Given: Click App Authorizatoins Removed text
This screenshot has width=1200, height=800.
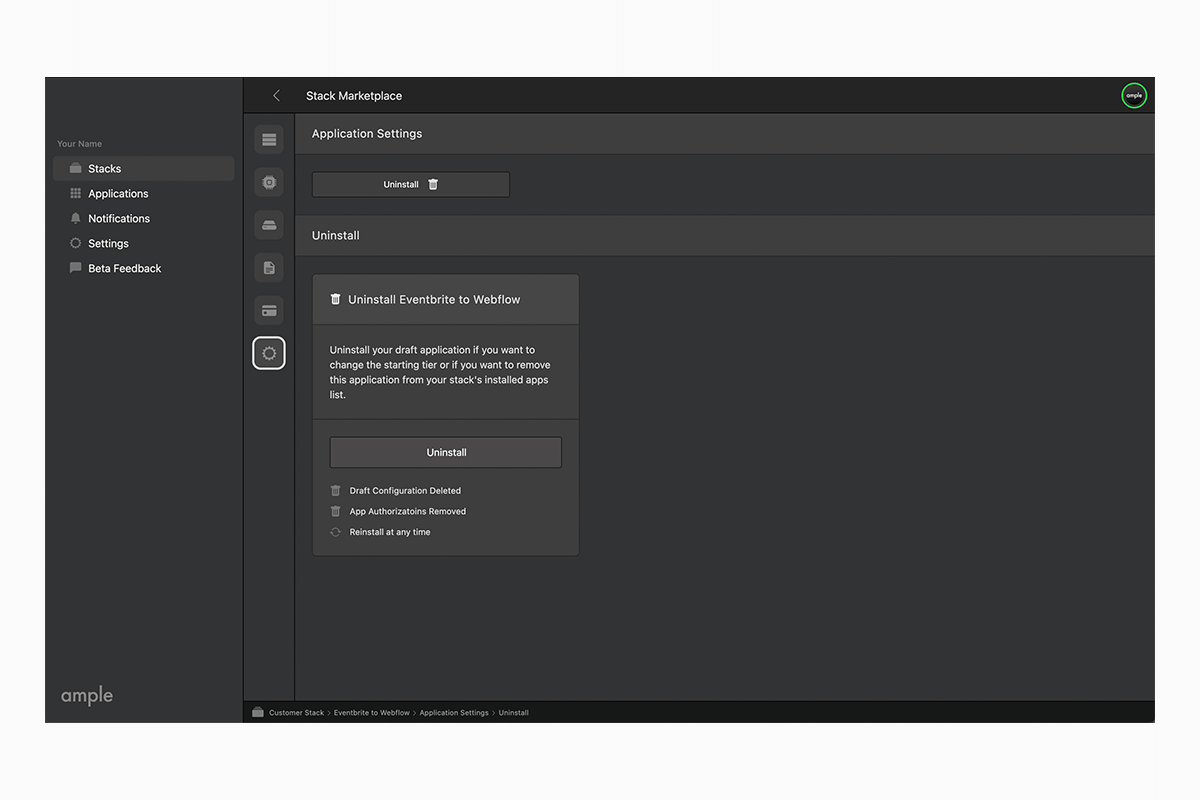Looking at the screenshot, I should click(x=408, y=512).
